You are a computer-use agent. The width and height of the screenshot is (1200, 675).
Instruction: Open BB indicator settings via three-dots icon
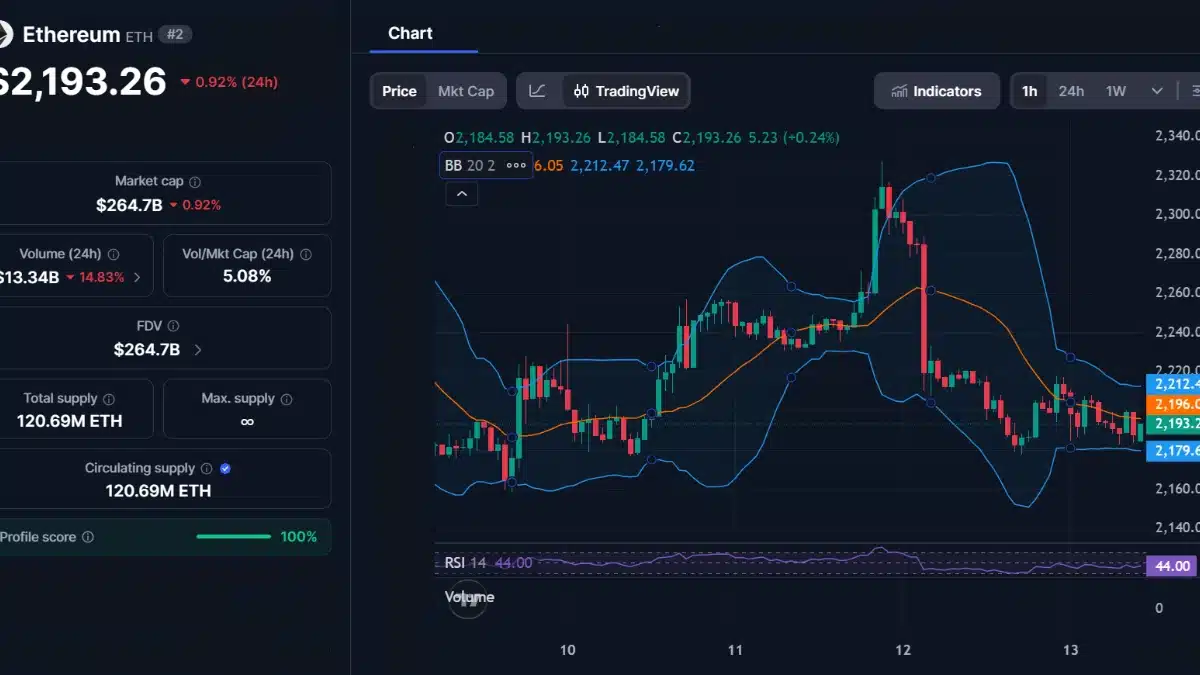click(516, 165)
